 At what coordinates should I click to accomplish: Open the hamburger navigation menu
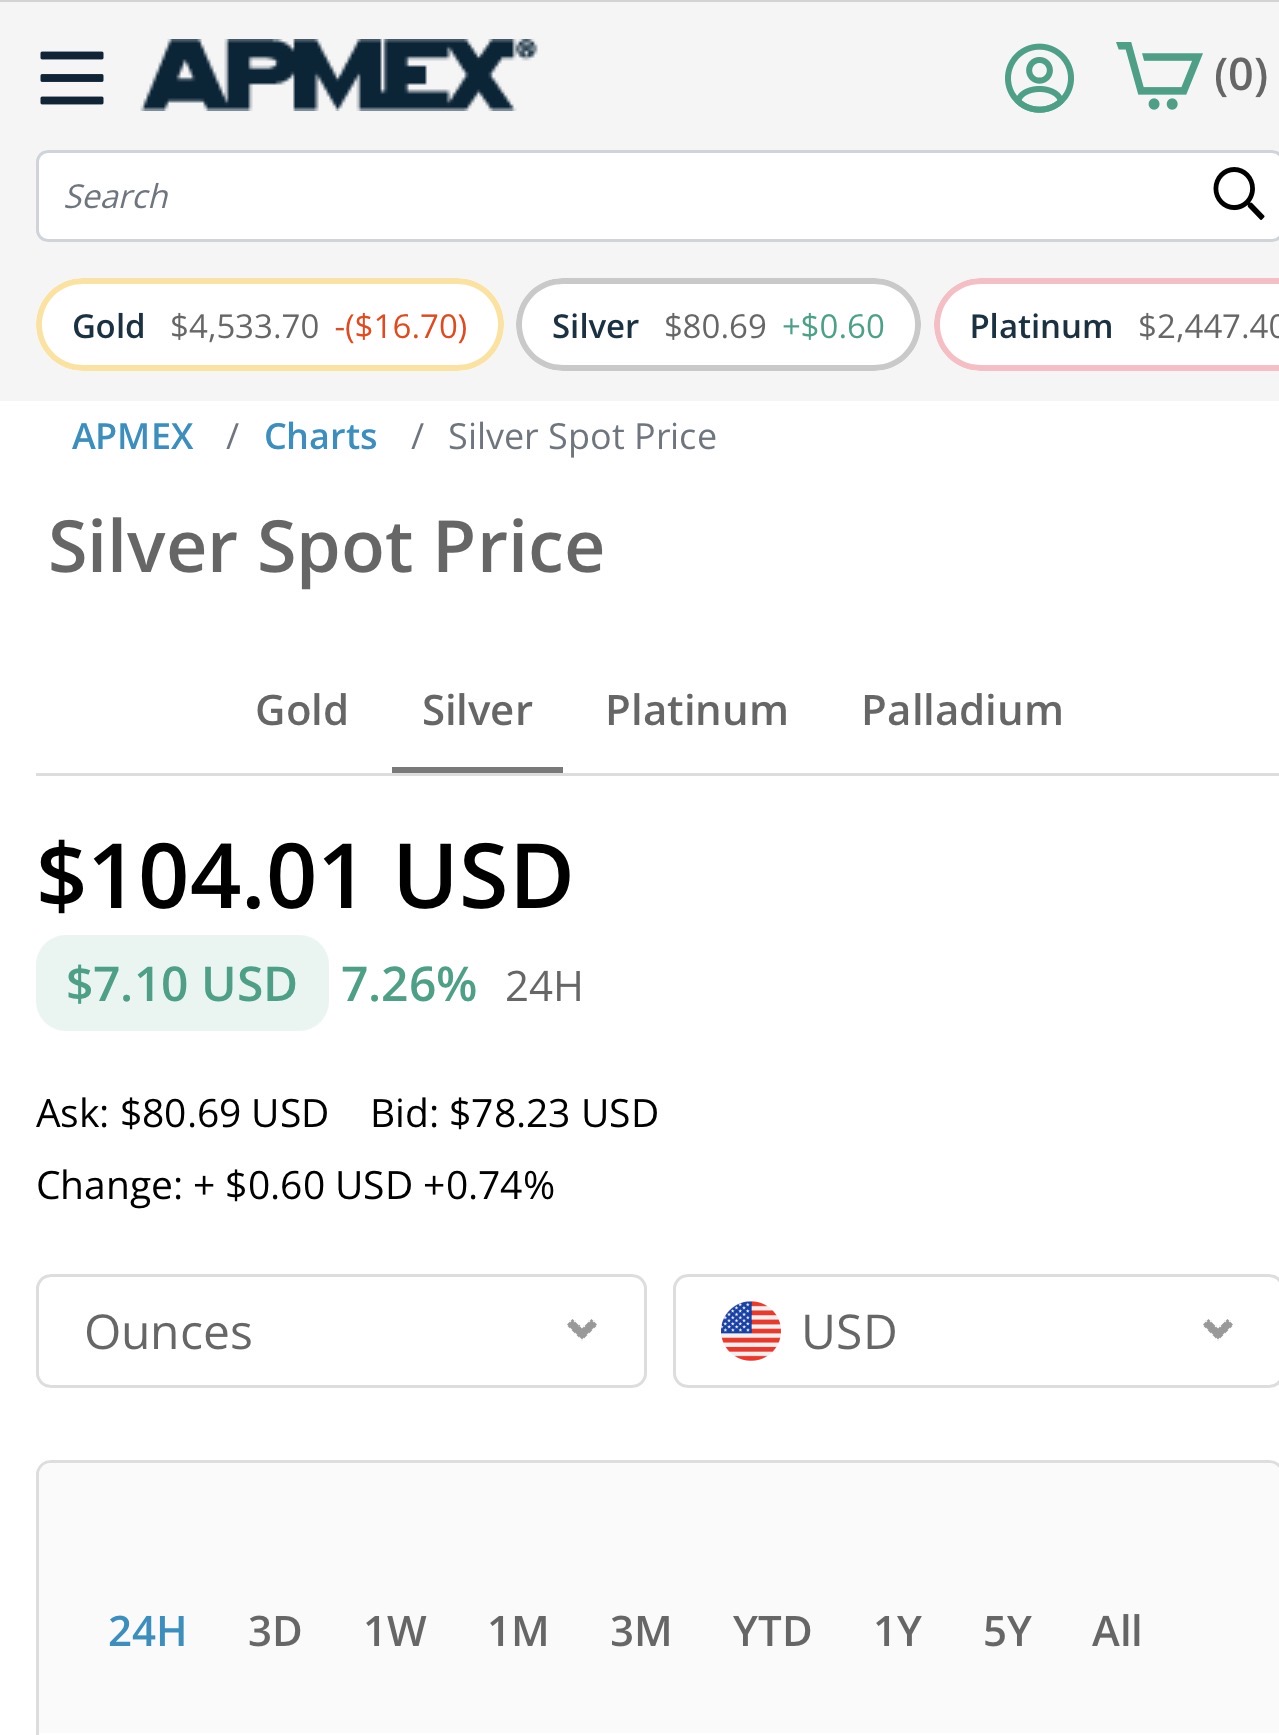(x=72, y=78)
